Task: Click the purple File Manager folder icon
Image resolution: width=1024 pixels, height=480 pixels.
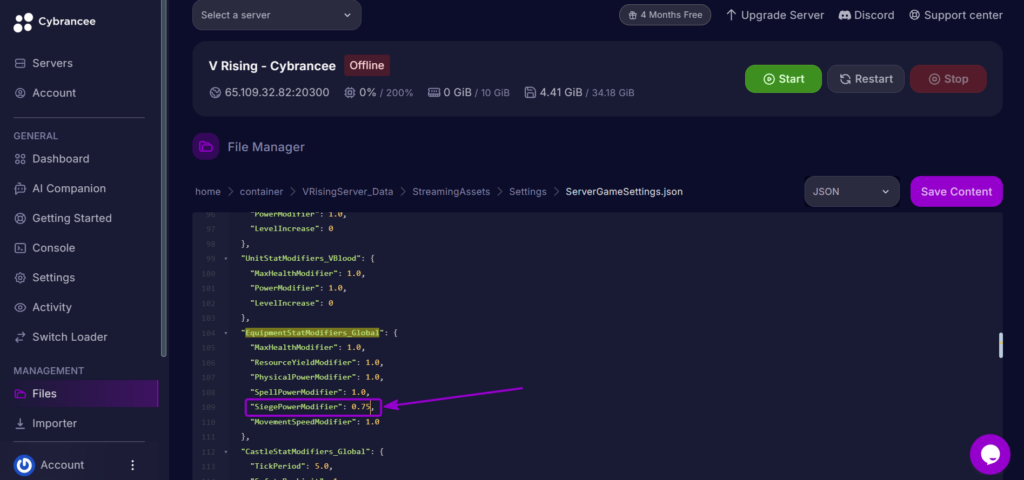Action: coord(206,146)
